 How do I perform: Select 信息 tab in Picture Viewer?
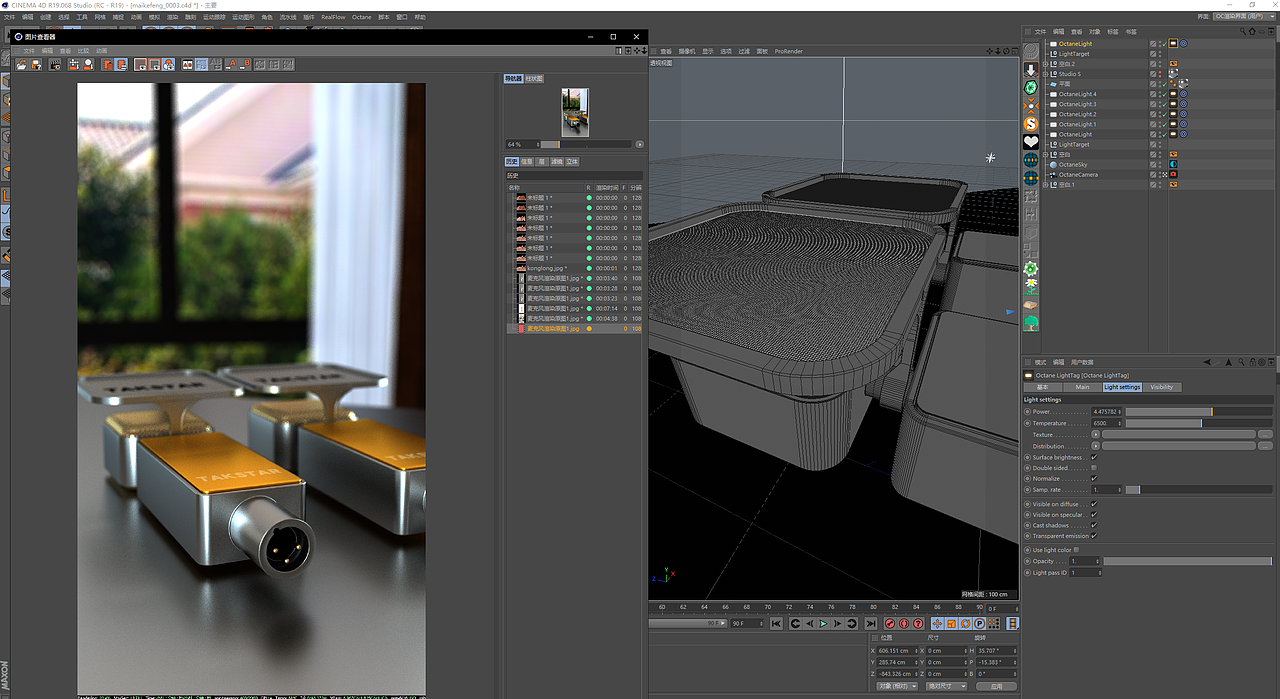click(526, 161)
